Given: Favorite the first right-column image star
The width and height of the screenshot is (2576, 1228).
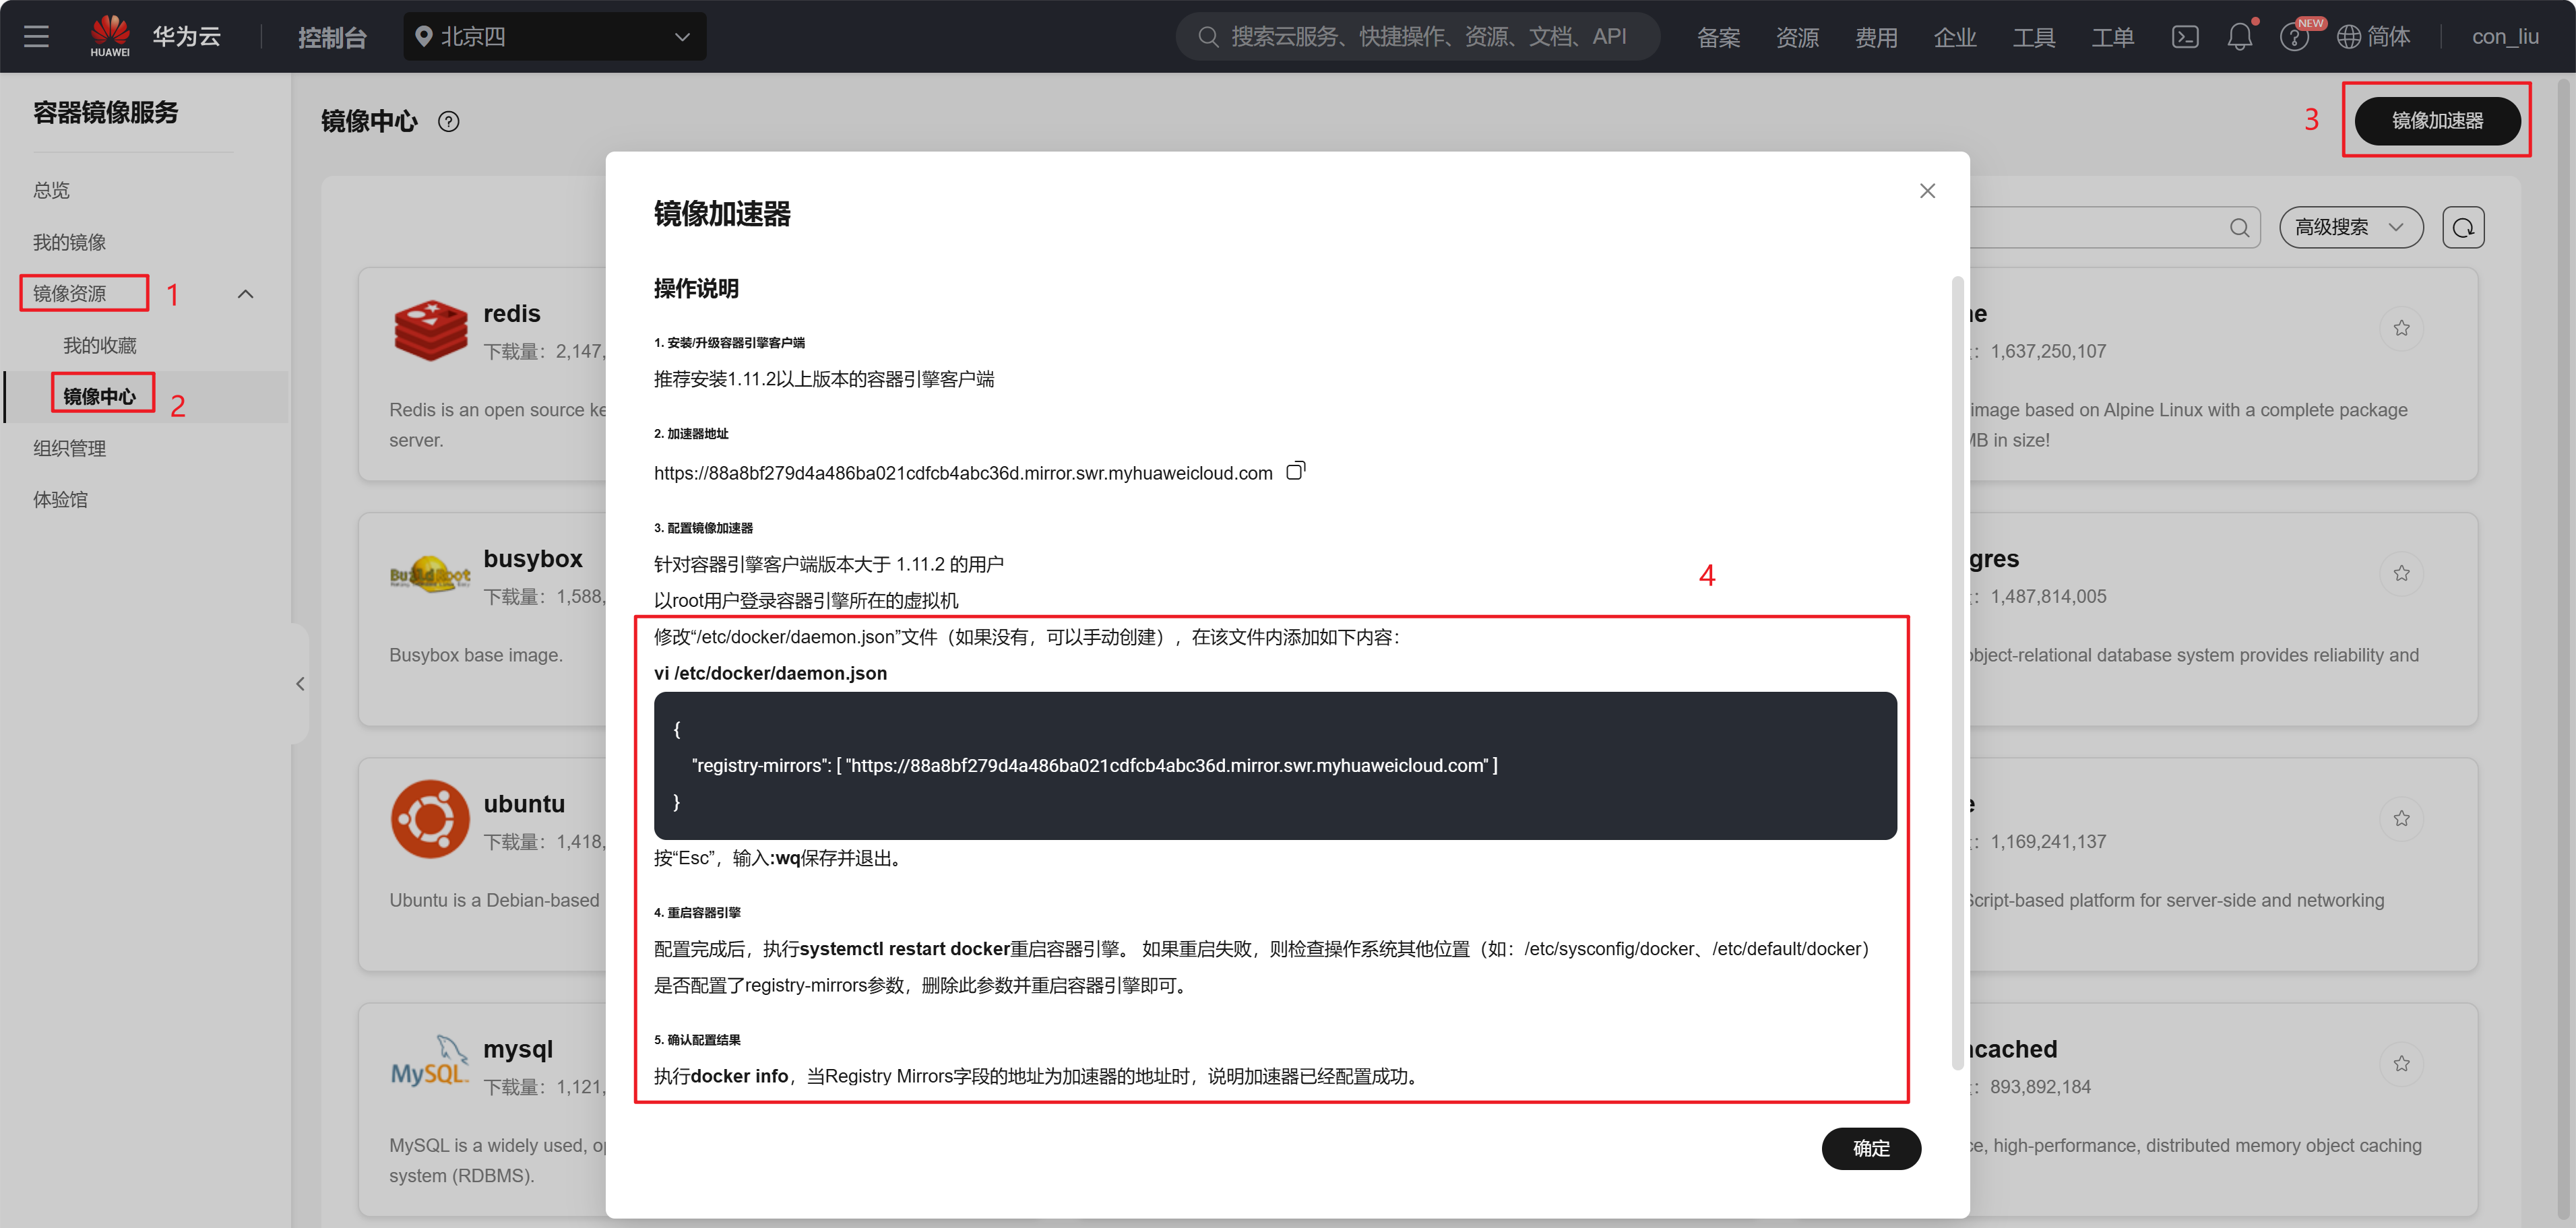Looking at the screenshot, I should (2401, 328).
